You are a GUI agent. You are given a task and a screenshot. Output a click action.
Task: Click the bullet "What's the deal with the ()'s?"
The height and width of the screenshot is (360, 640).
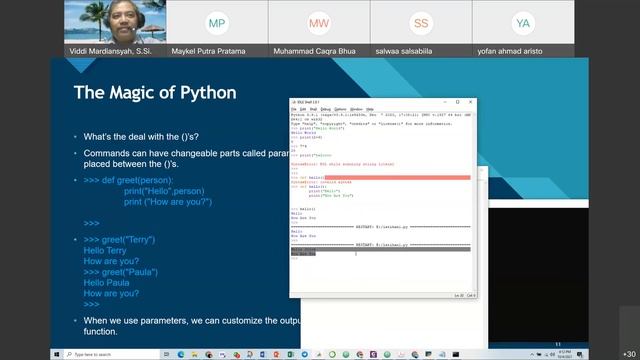coord(141,137)
